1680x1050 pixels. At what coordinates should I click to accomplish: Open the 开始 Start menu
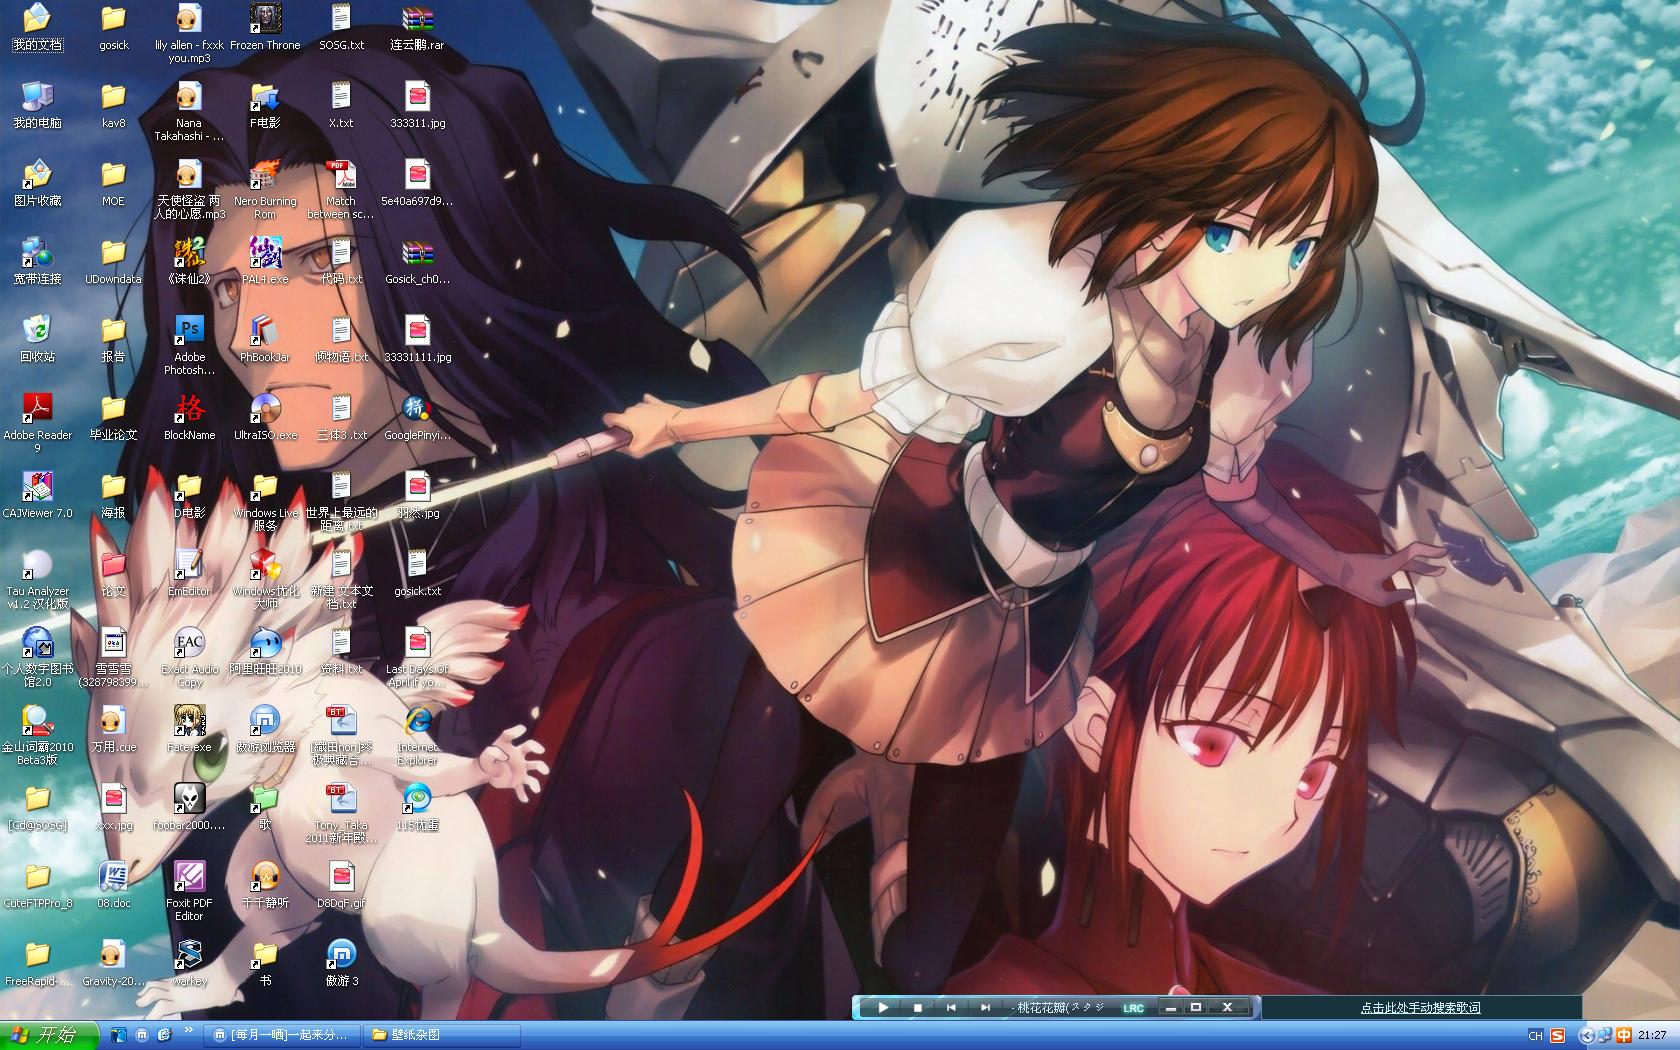(49, 1035)
